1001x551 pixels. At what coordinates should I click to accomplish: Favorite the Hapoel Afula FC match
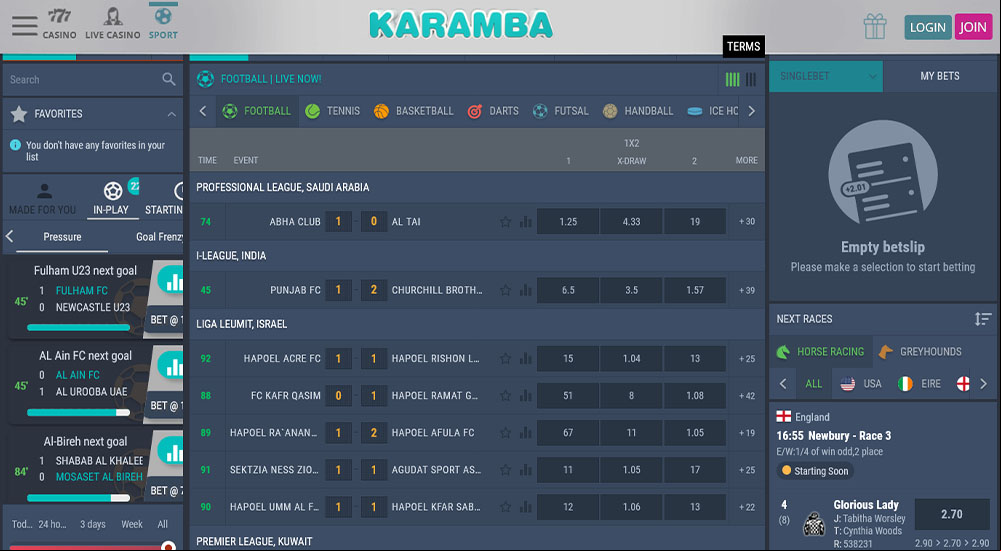point(505,432)
